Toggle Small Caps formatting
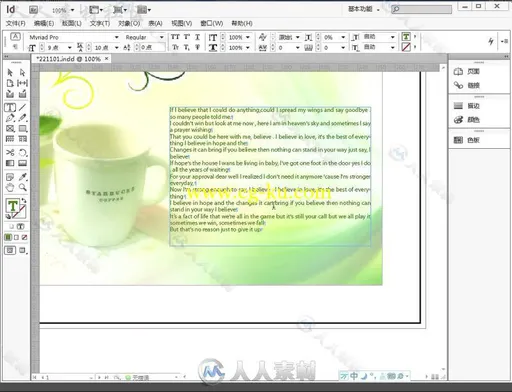The height and width of the screenshot is (392, 512). [175, 47]
